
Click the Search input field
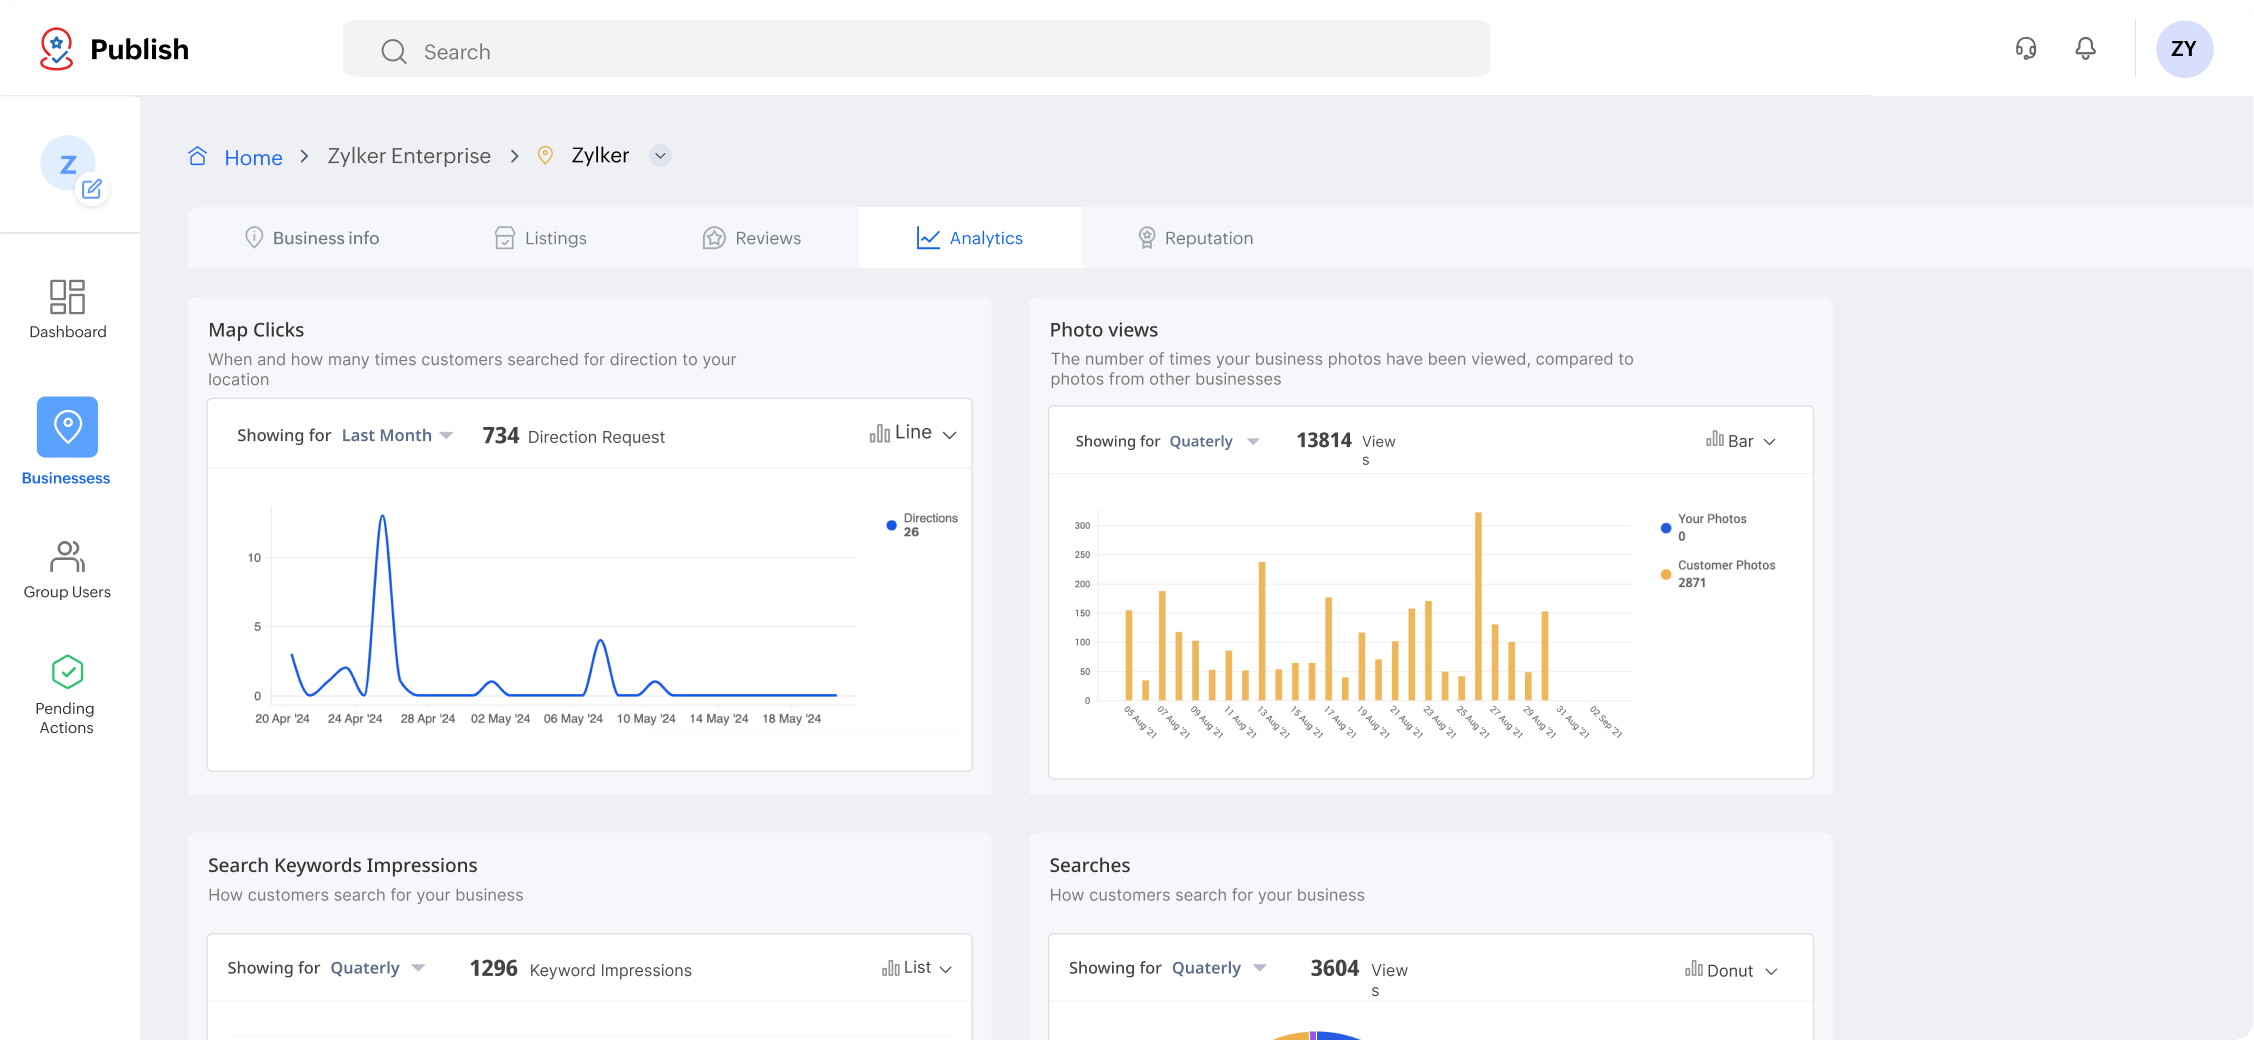click(x=915, y=51)
